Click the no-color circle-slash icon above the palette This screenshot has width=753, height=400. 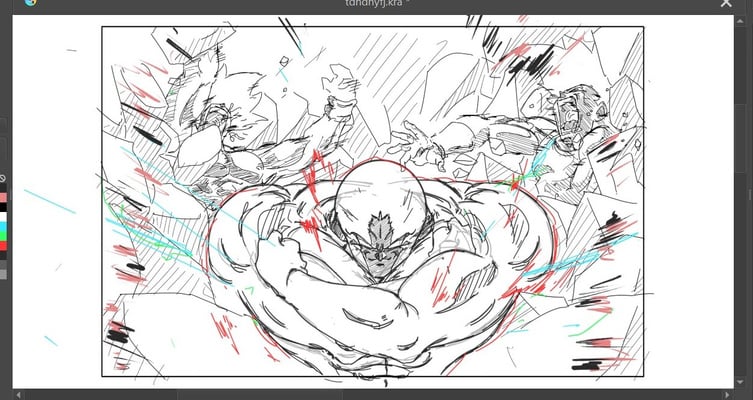2,179
